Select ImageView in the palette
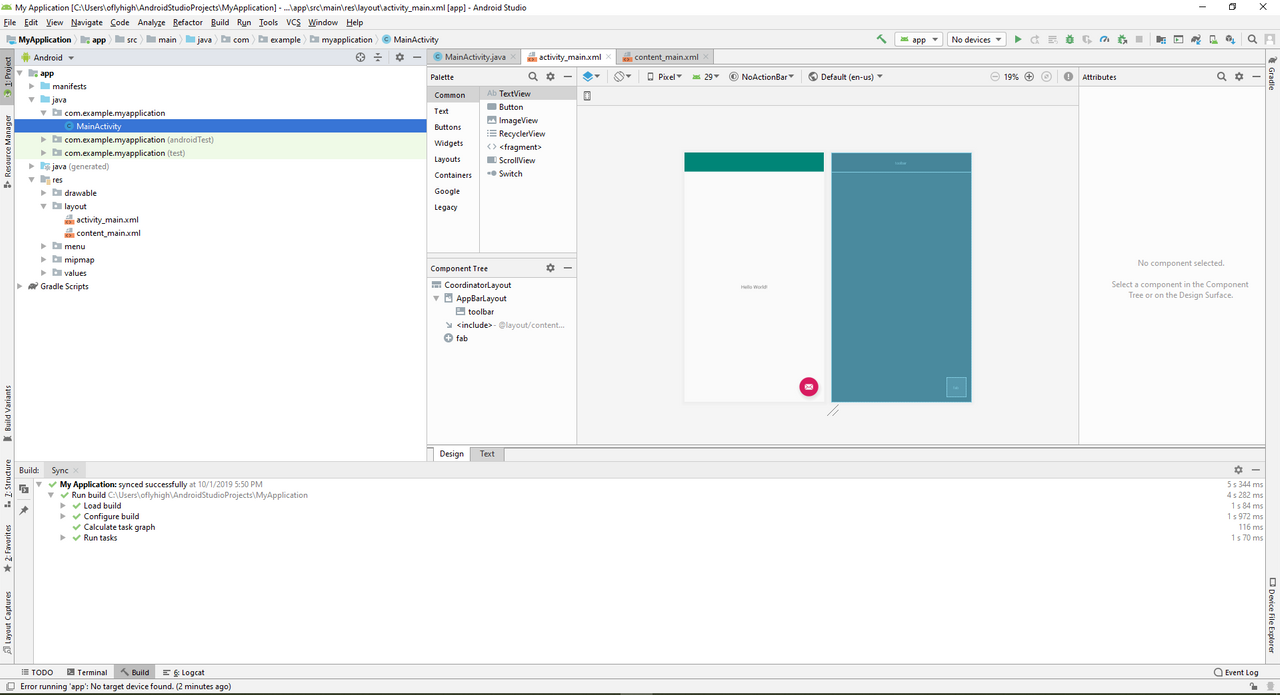 512,120
